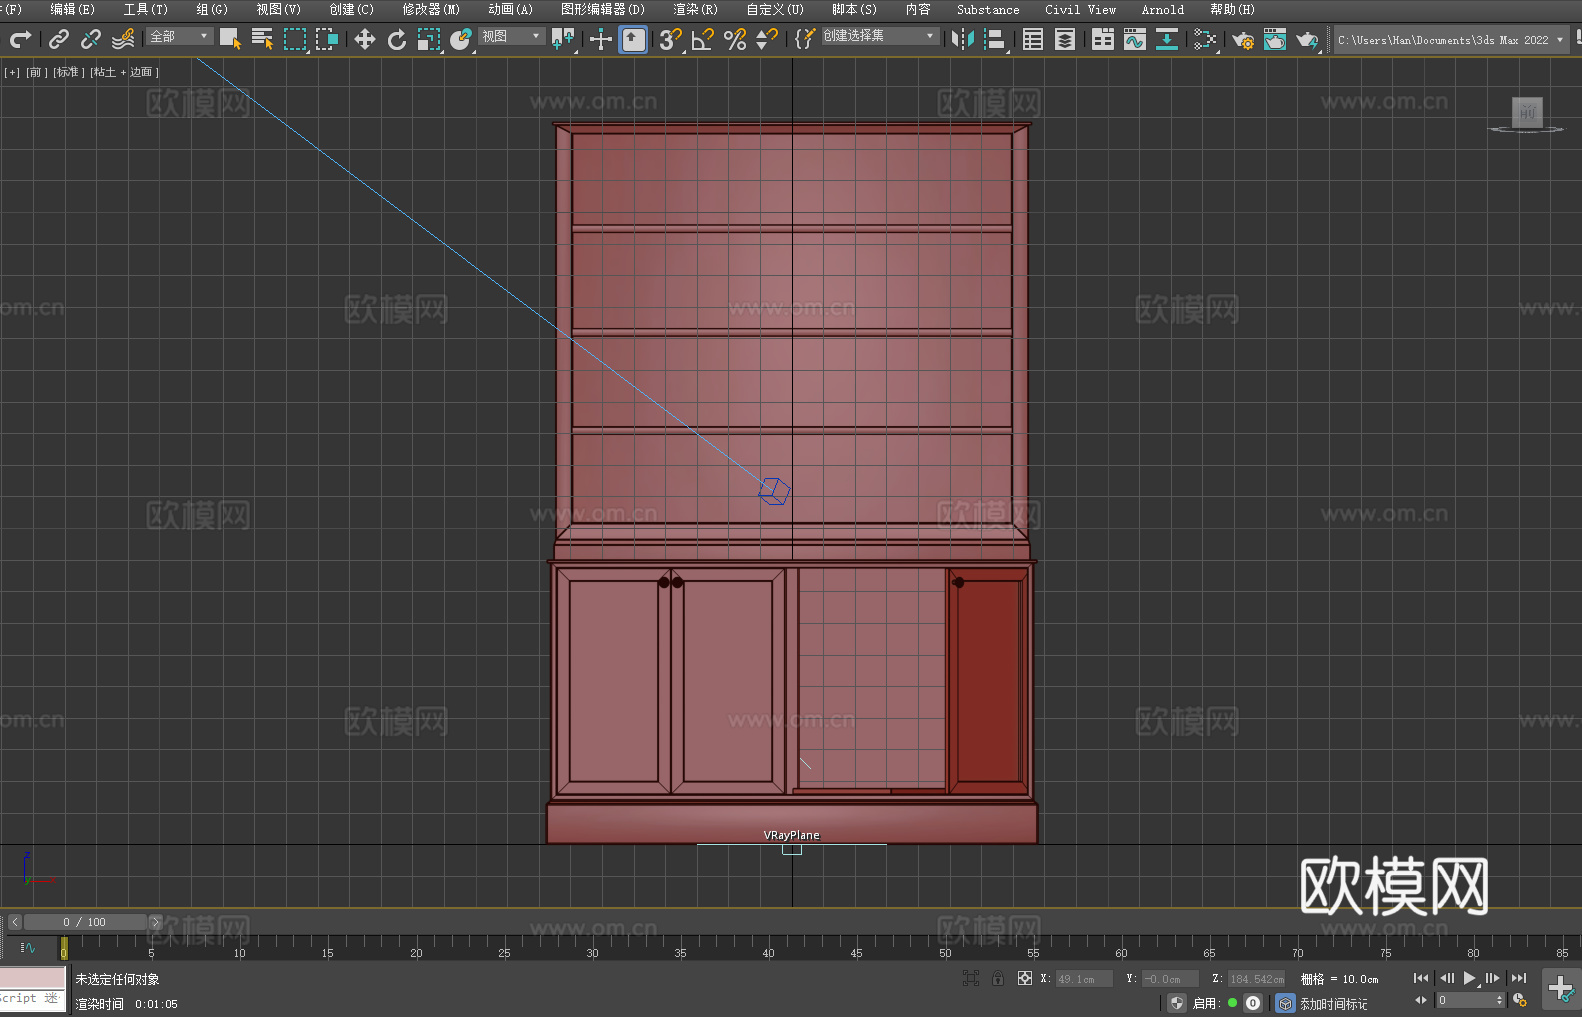Click the [粘土 + 边面] shading label
Image resolution: width=1582 pixels, height=1017 pixels.
125,72
